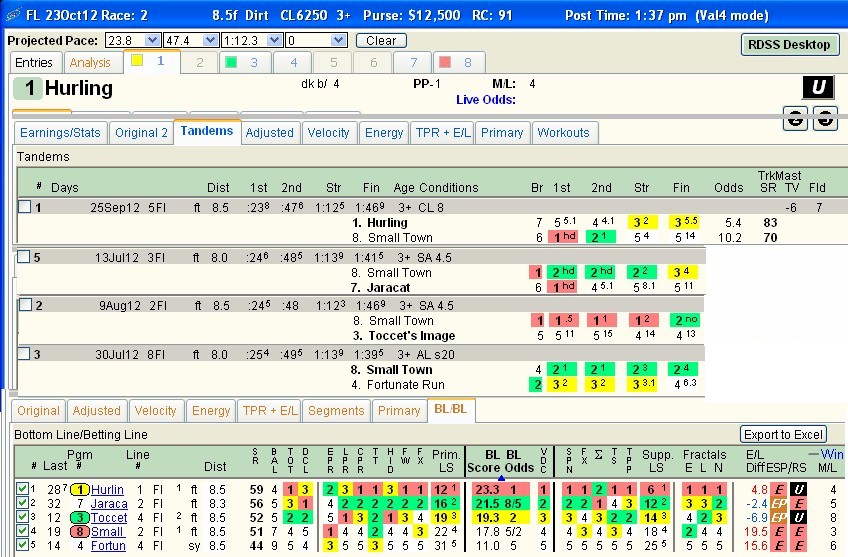This screenshot has height=557, width=848.
Task: Tick the checkbox for tandem race 1 (25Sep12)
Action: 24,207
